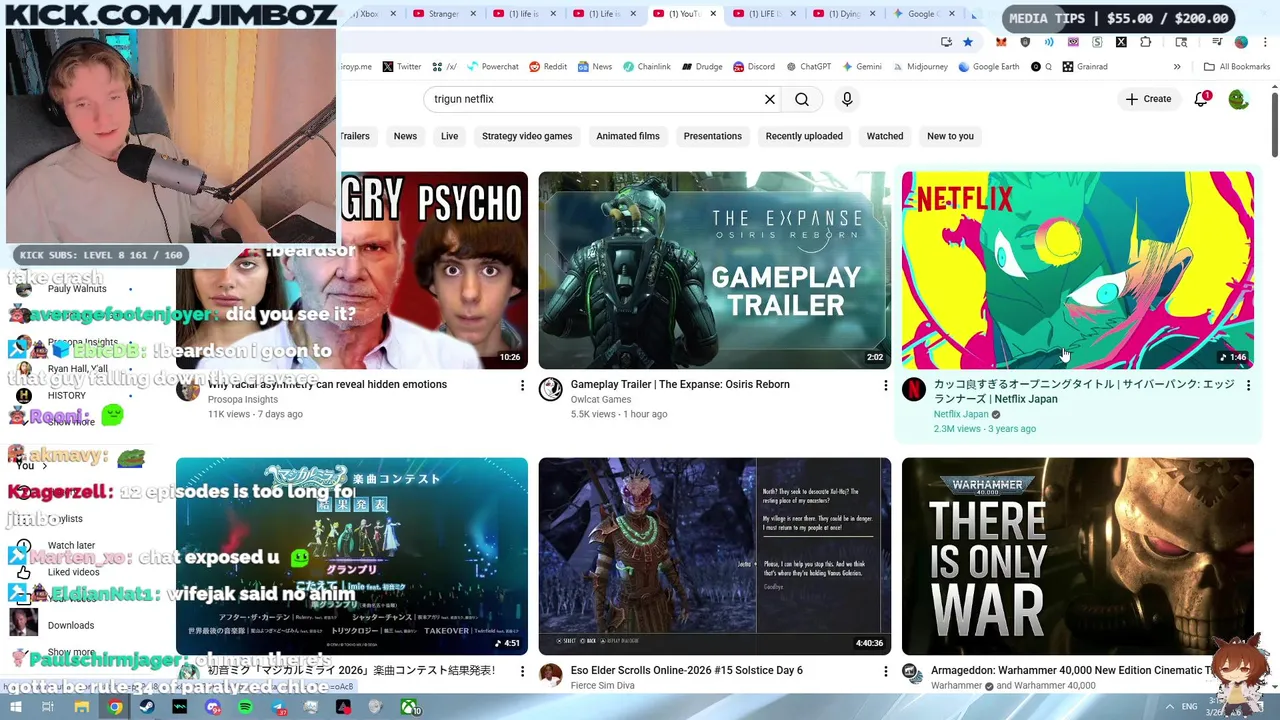Bookmark this page with the star icon

point(968,42)
